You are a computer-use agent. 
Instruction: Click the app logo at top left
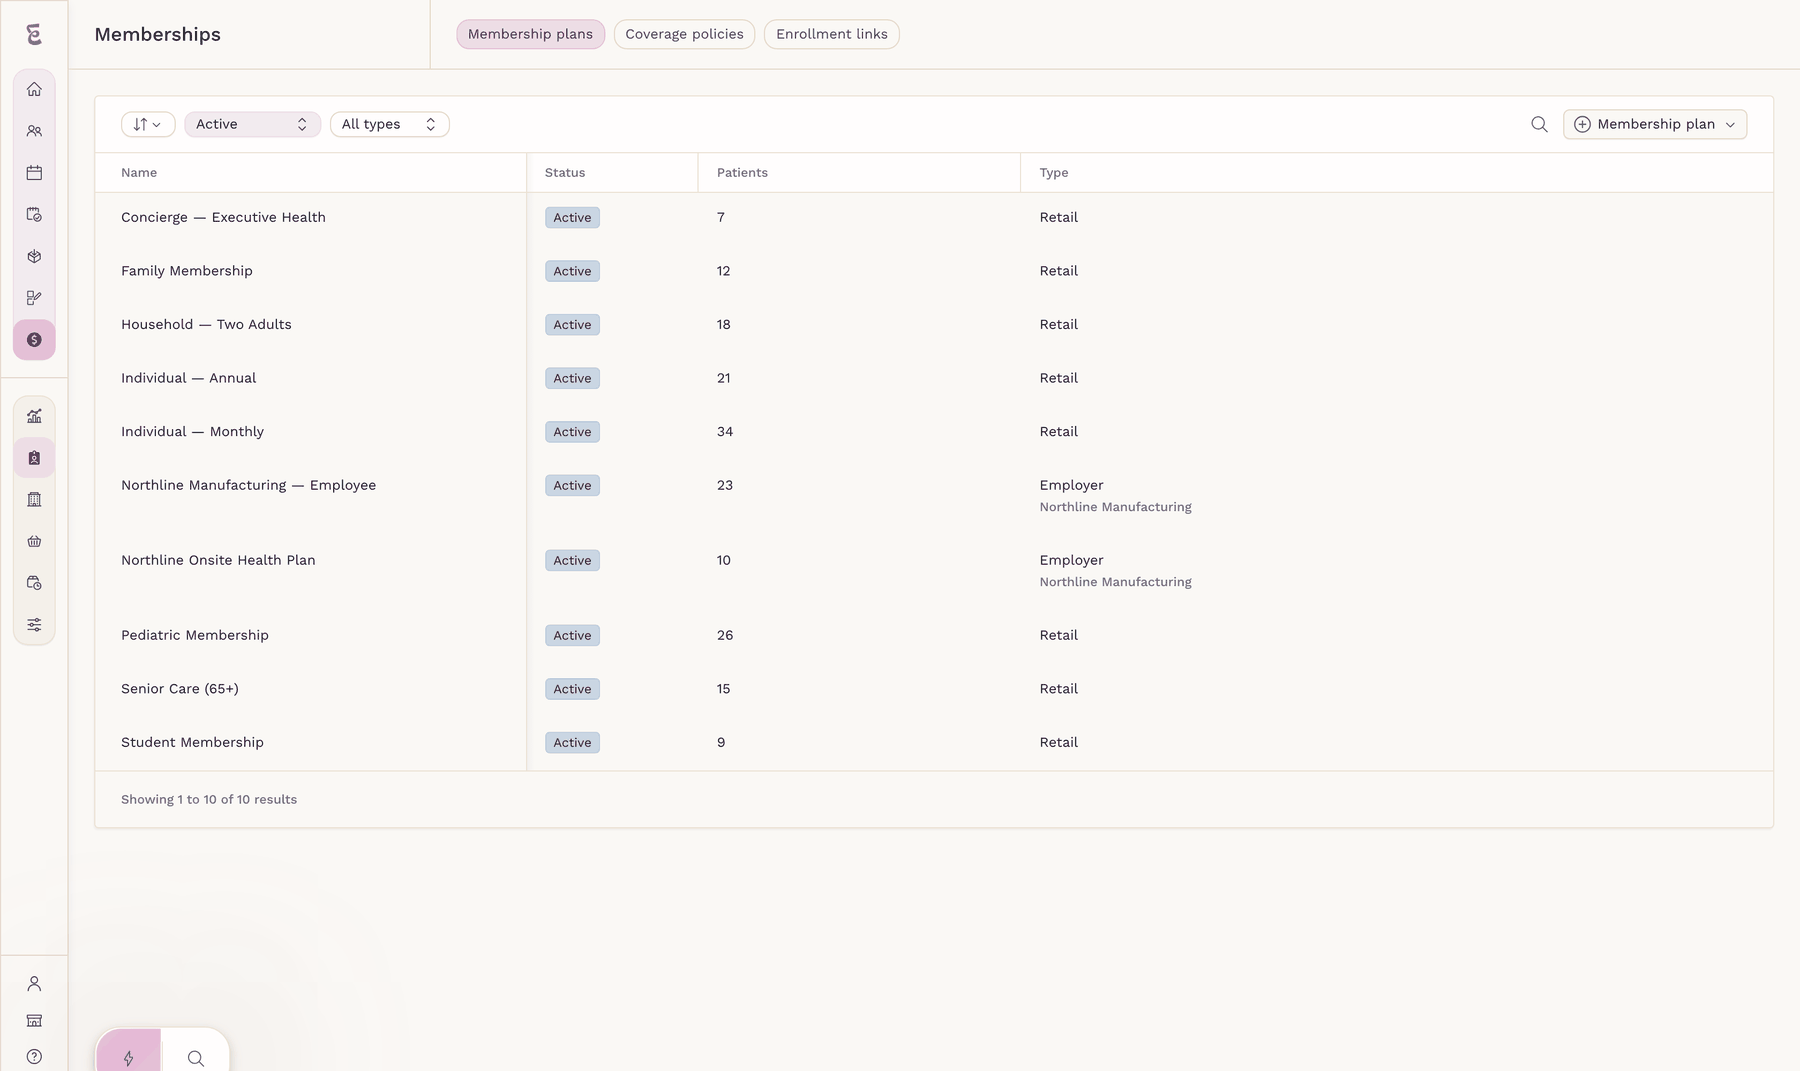click(x=34, y=34)
